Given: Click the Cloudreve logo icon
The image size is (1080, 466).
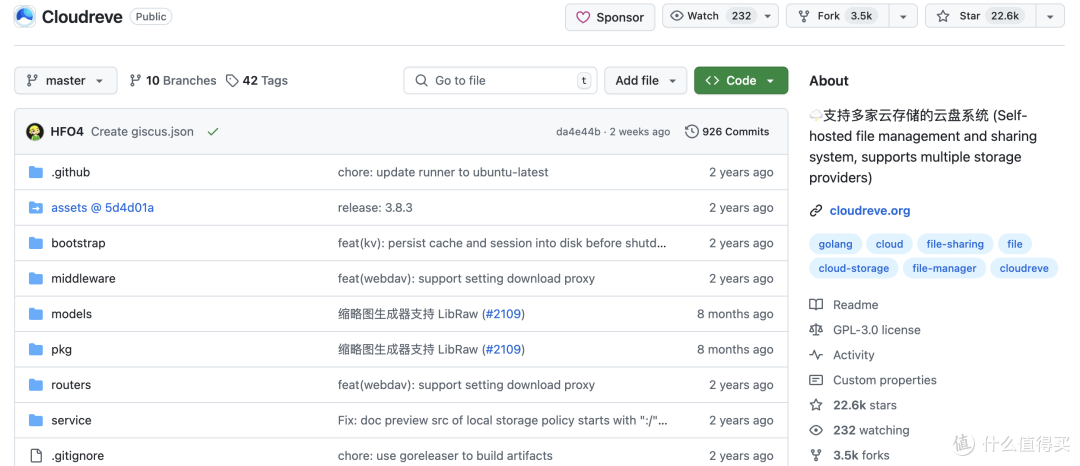Looking at the screenshot, I should (x=25, y=17).
